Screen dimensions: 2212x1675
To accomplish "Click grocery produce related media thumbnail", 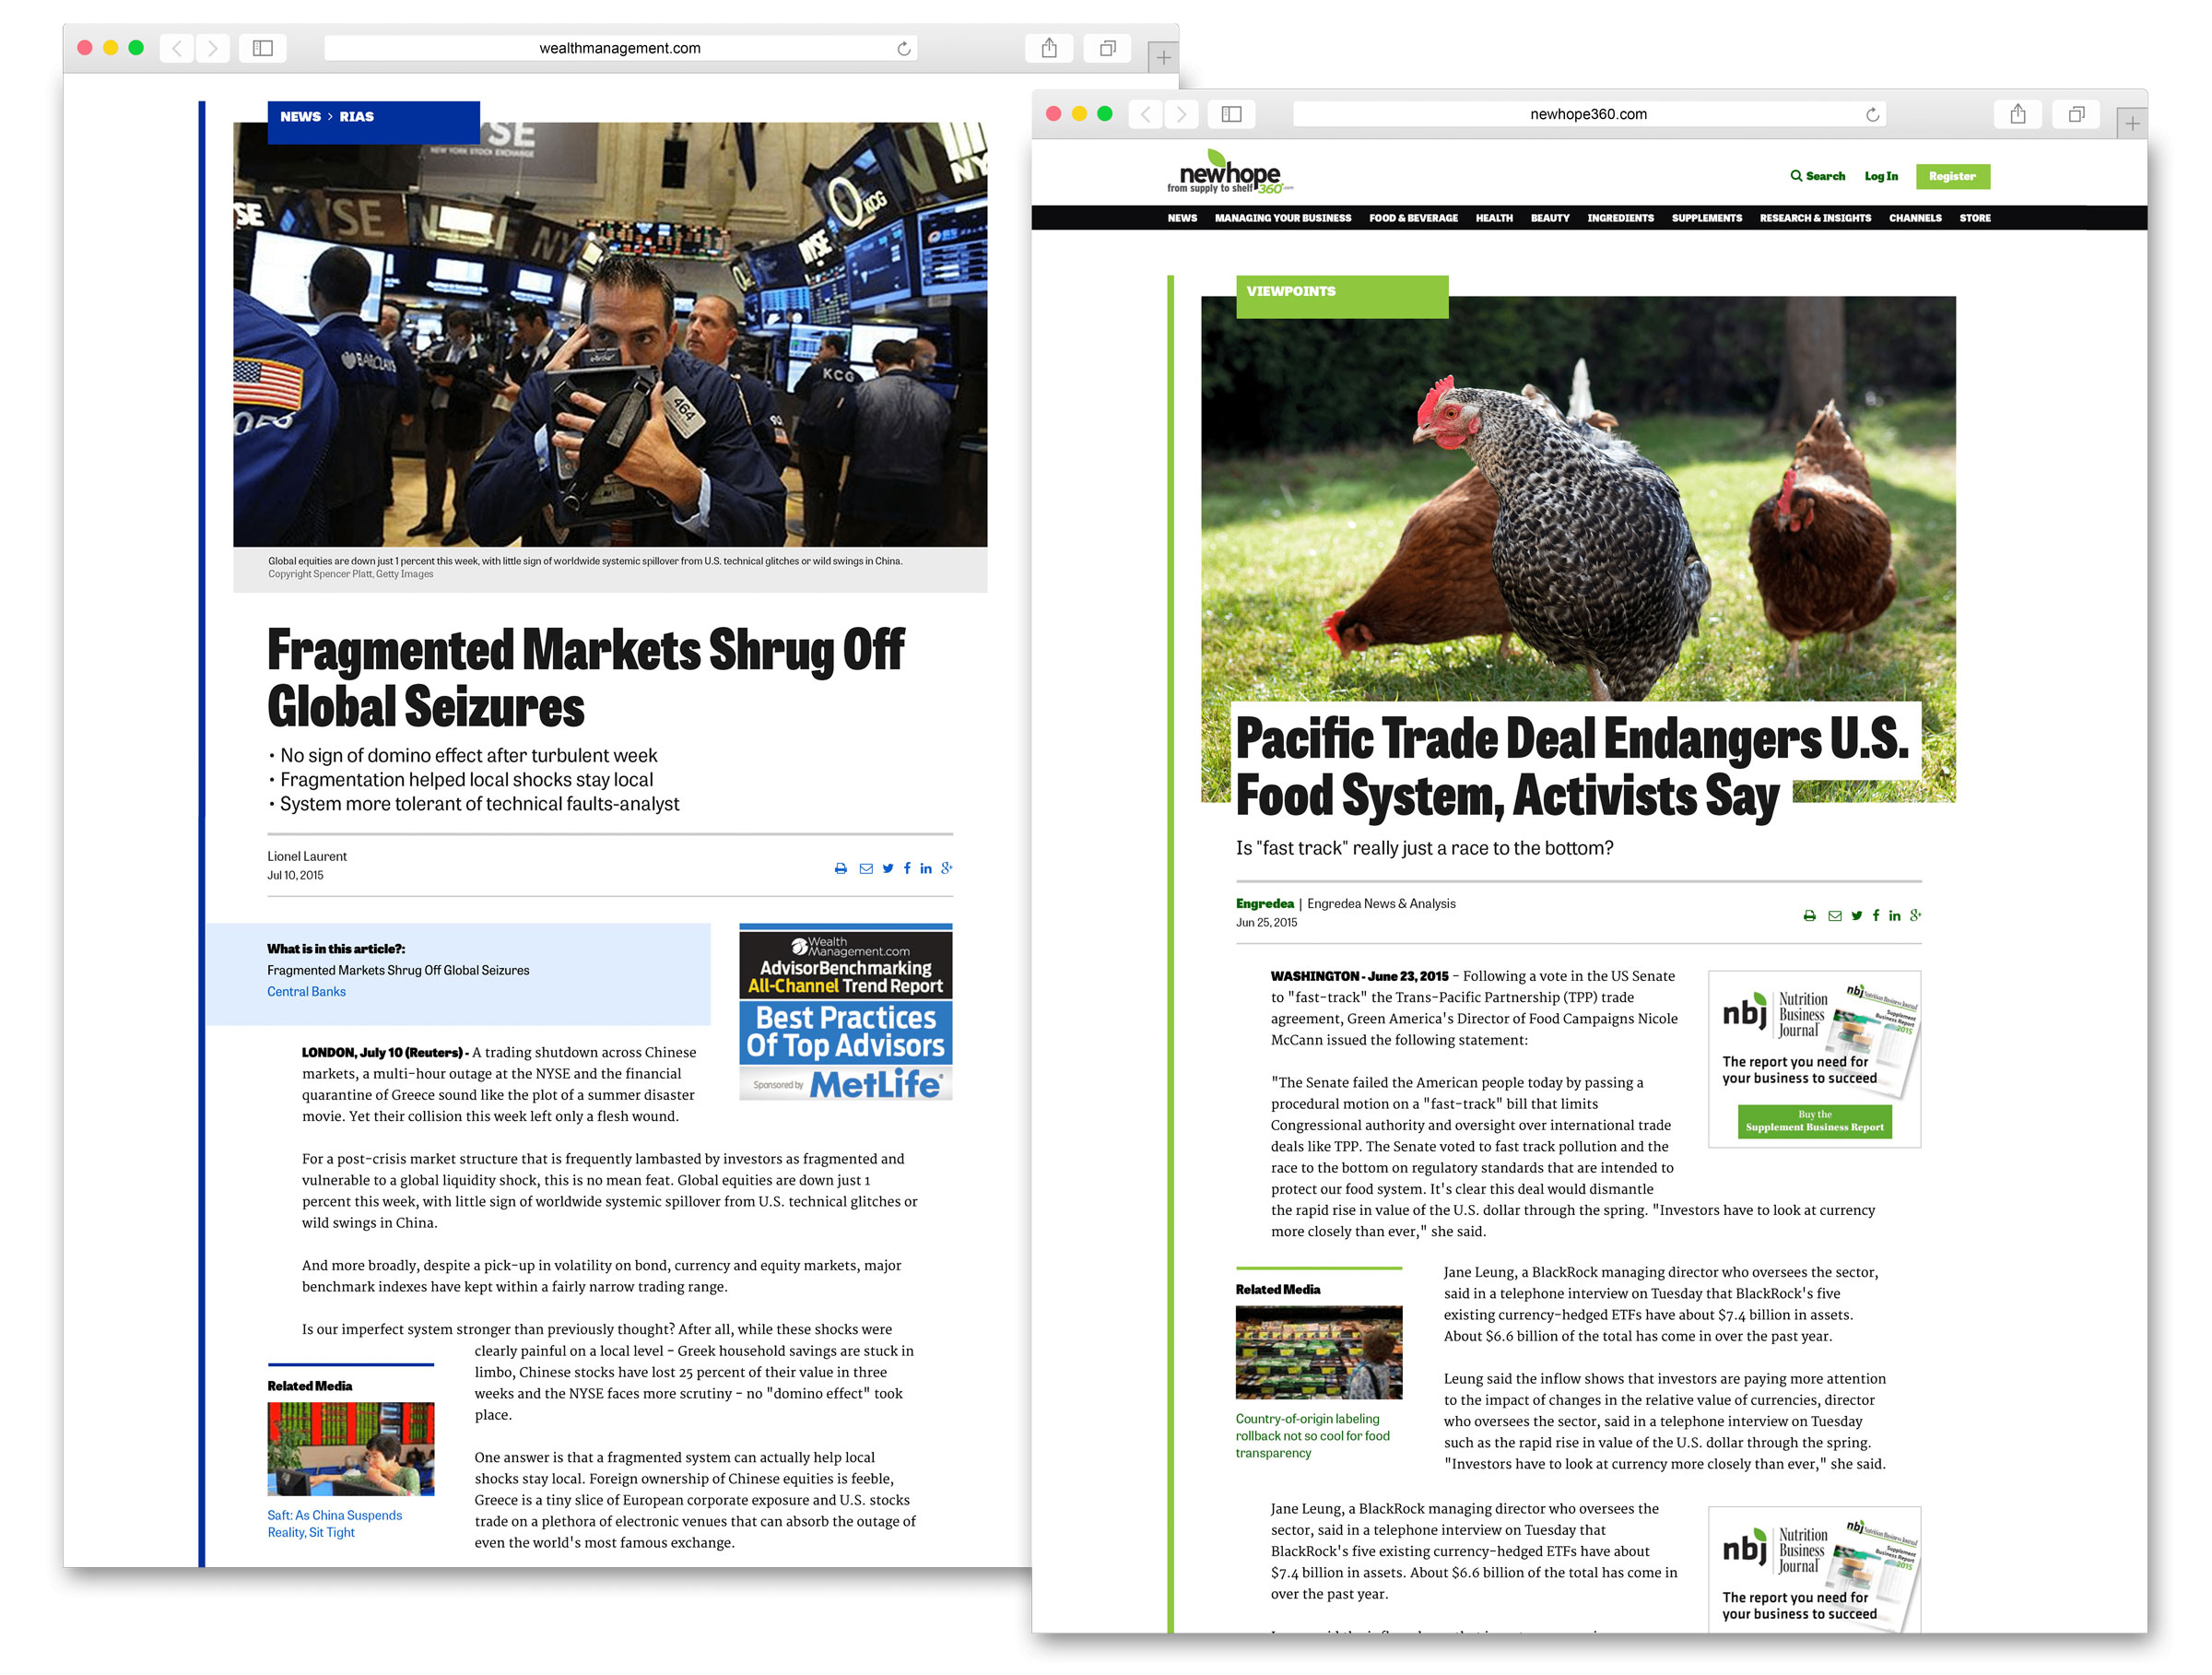I will pyautogui.click(x=1318, y=1352).
